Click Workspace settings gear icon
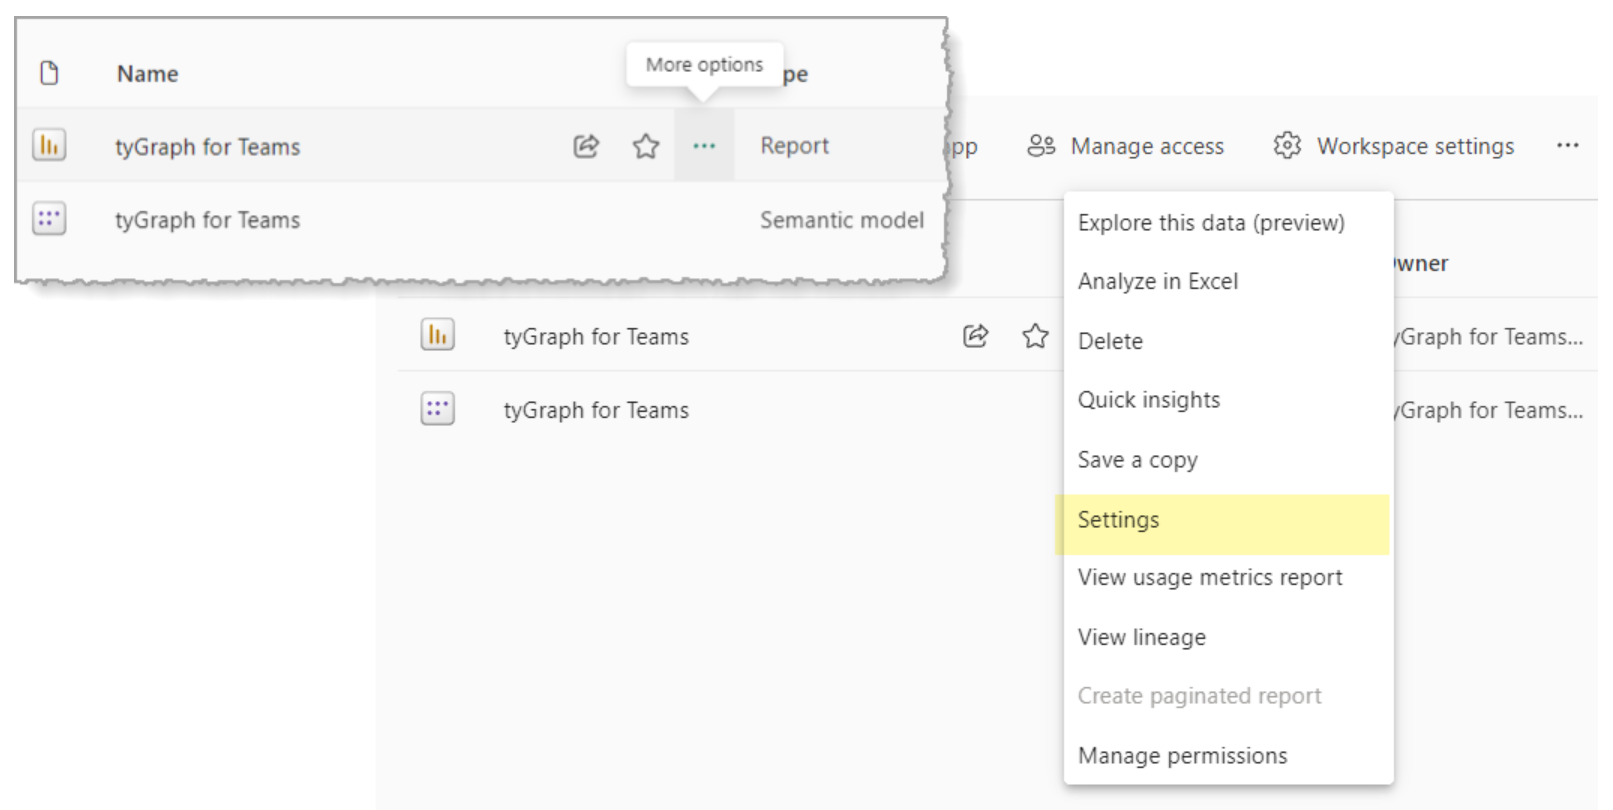 point(1287,145)
